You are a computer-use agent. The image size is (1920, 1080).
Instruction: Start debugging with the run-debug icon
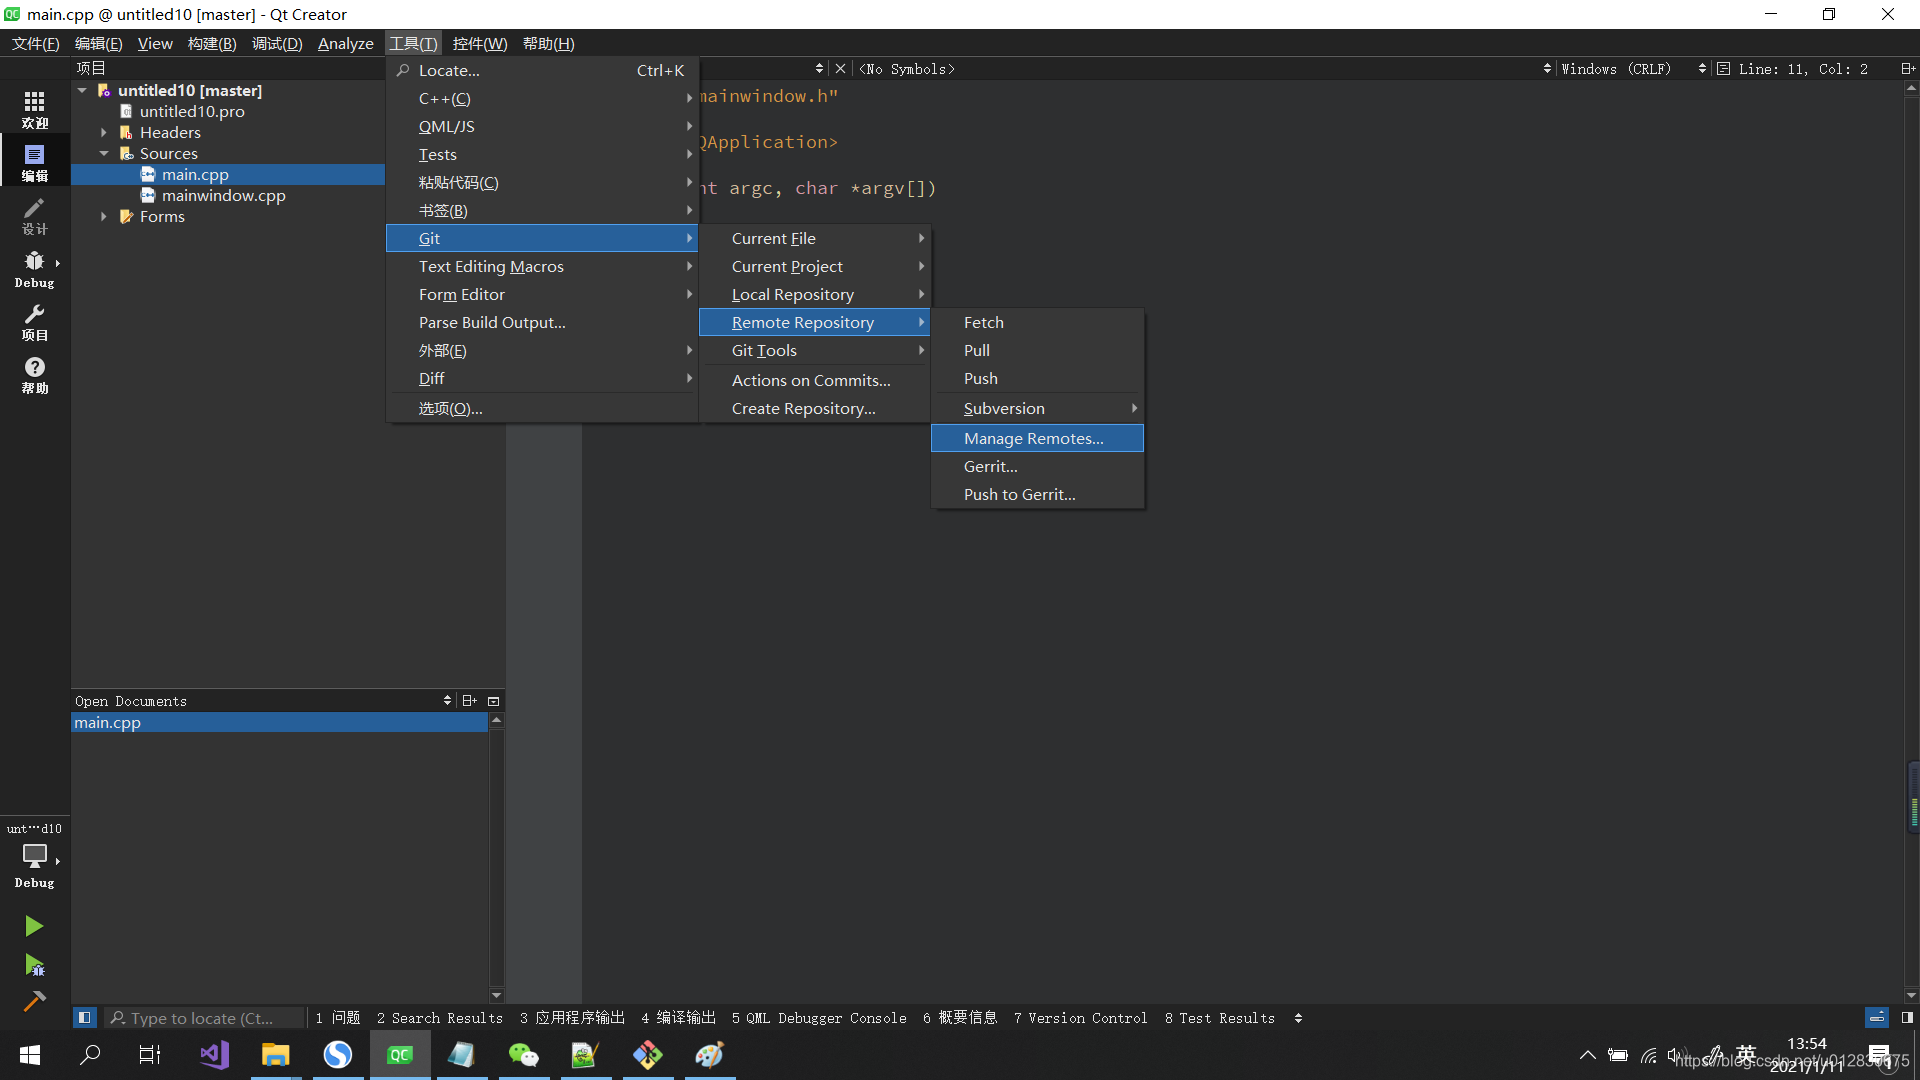coord(34,965)
